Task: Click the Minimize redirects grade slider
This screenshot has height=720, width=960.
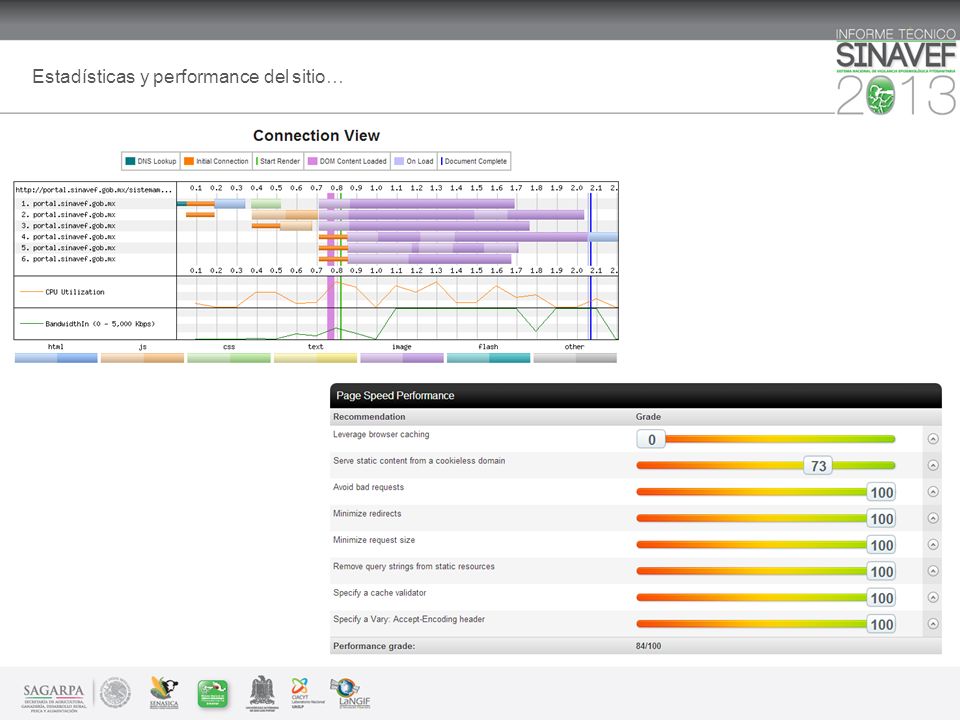Action: 766,518
